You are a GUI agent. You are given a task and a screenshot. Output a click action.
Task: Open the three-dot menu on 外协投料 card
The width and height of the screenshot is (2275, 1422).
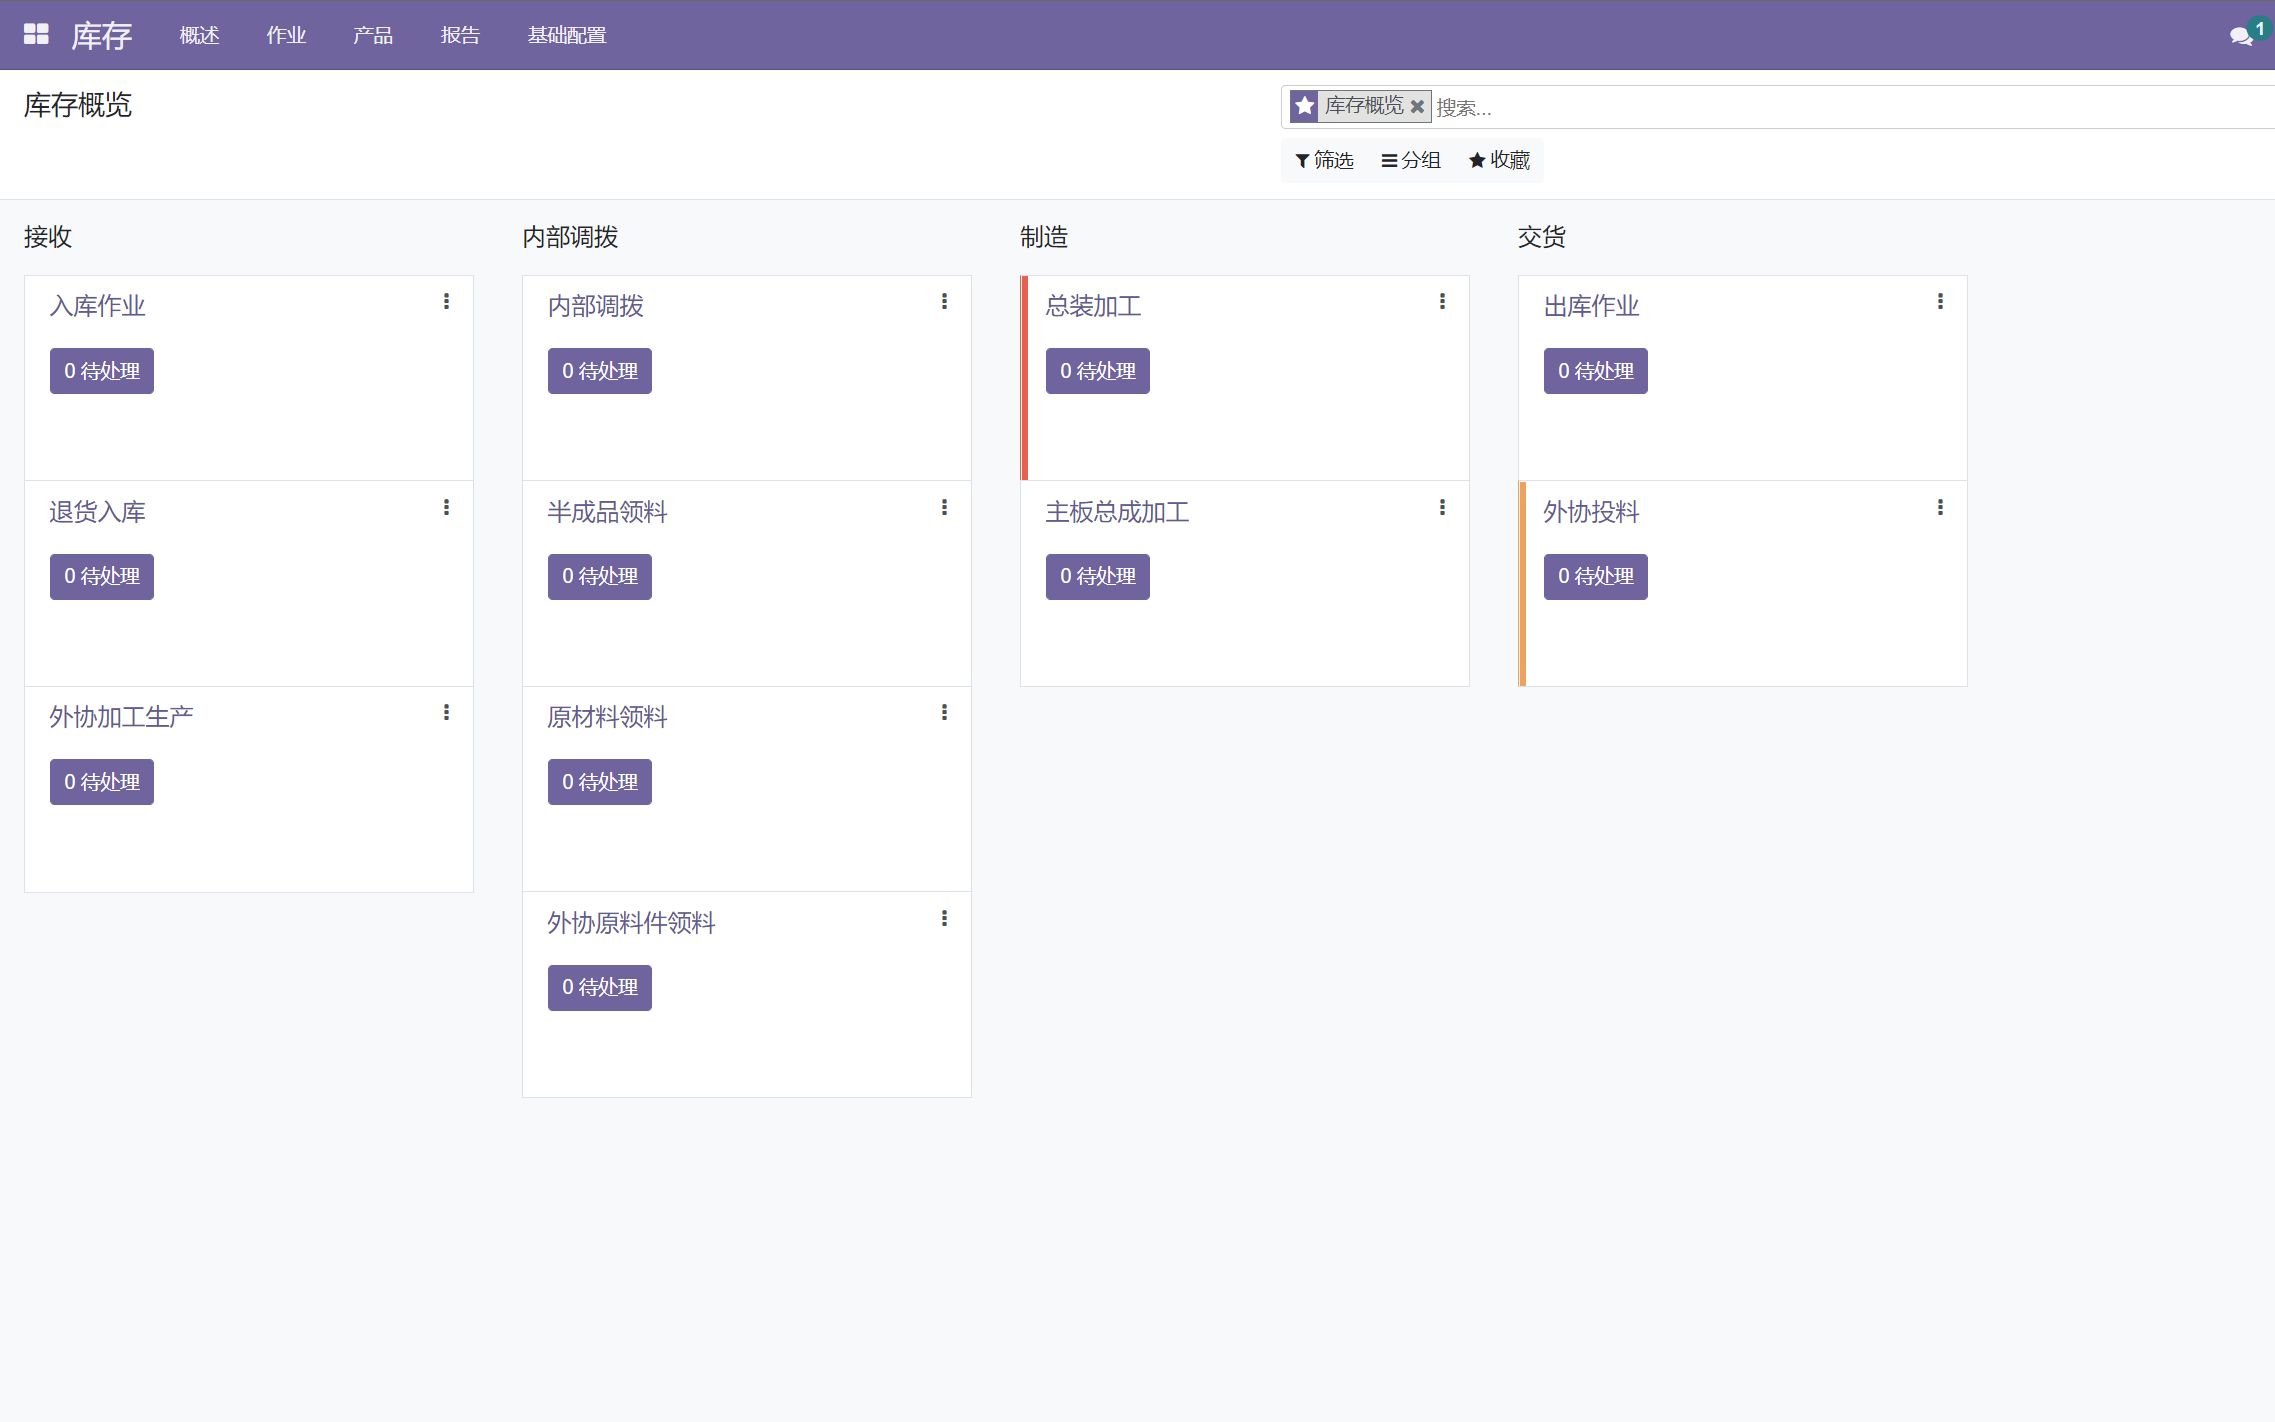pos(1940,507)
